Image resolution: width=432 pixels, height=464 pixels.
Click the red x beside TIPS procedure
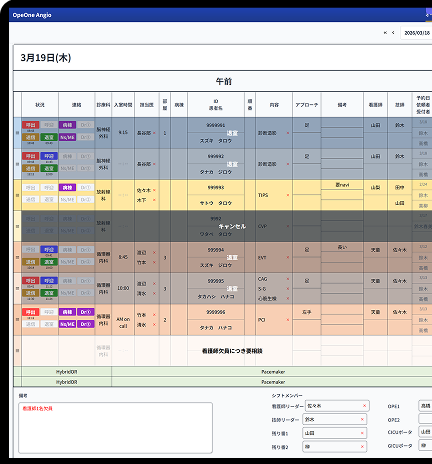(288, 195)
